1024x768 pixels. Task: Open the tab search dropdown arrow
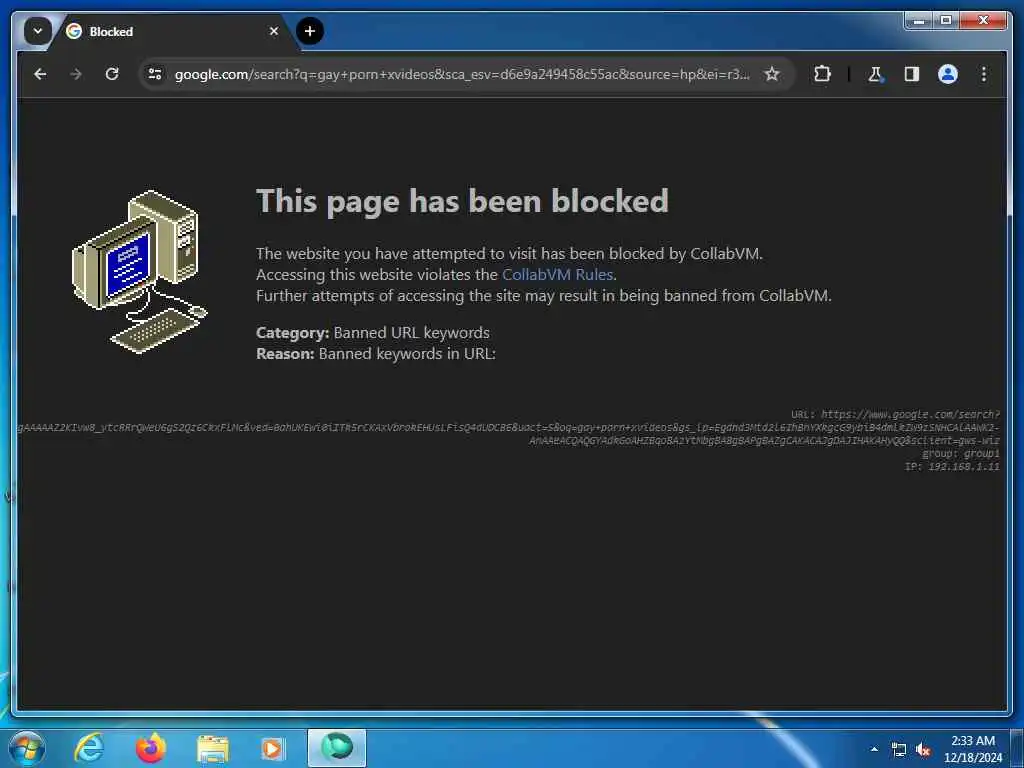pos(37,31)
